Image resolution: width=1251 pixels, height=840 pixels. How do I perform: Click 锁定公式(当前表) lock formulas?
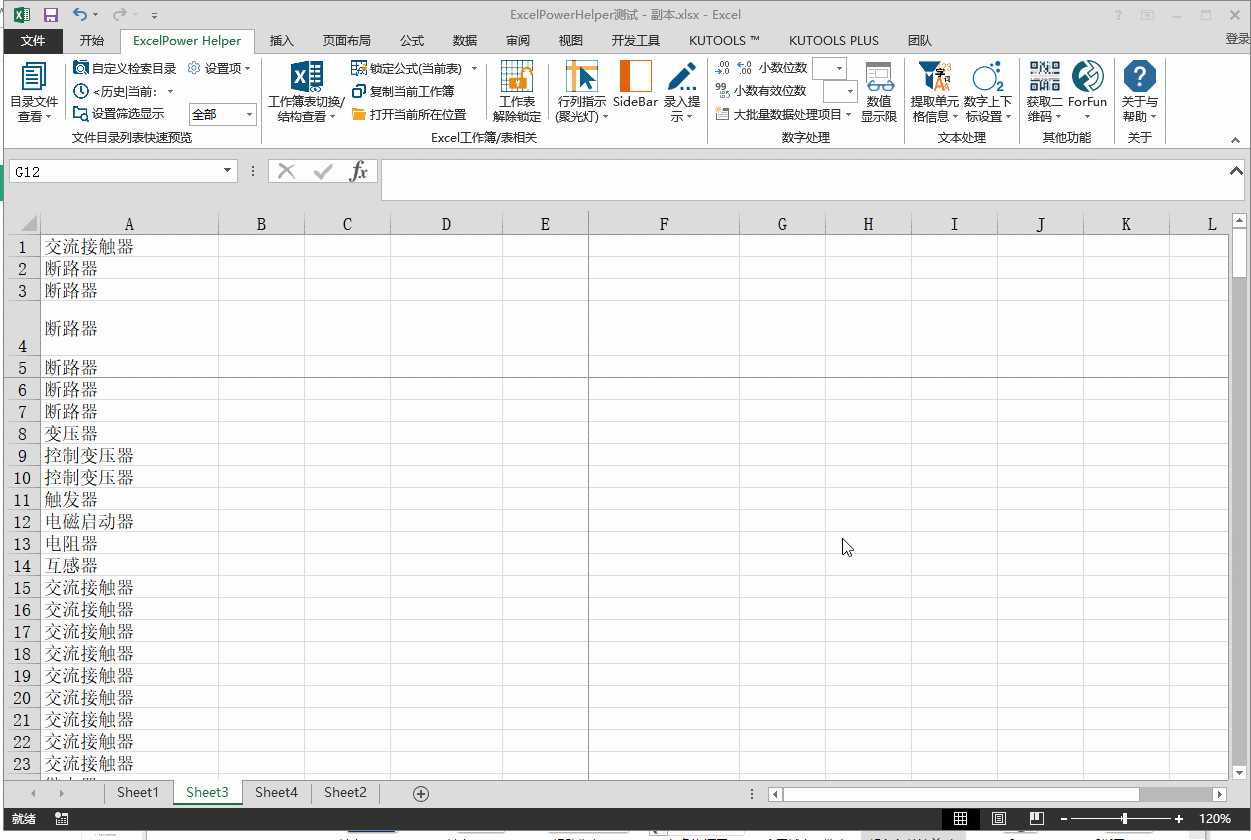407,69
